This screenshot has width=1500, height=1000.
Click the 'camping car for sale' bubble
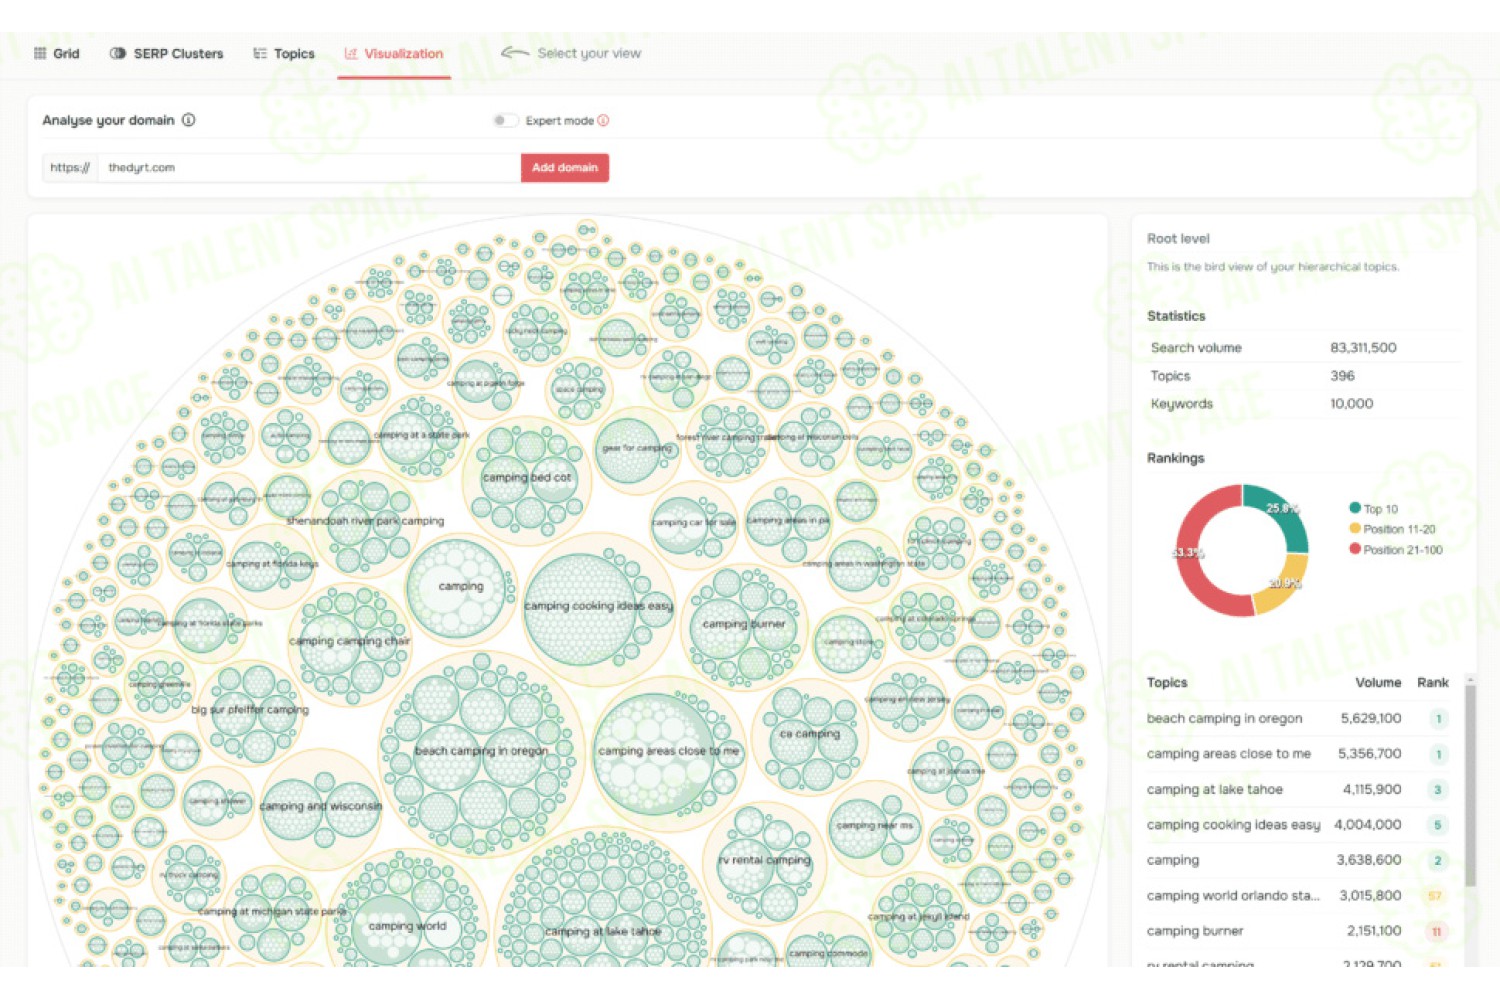(x=694, y=523)
